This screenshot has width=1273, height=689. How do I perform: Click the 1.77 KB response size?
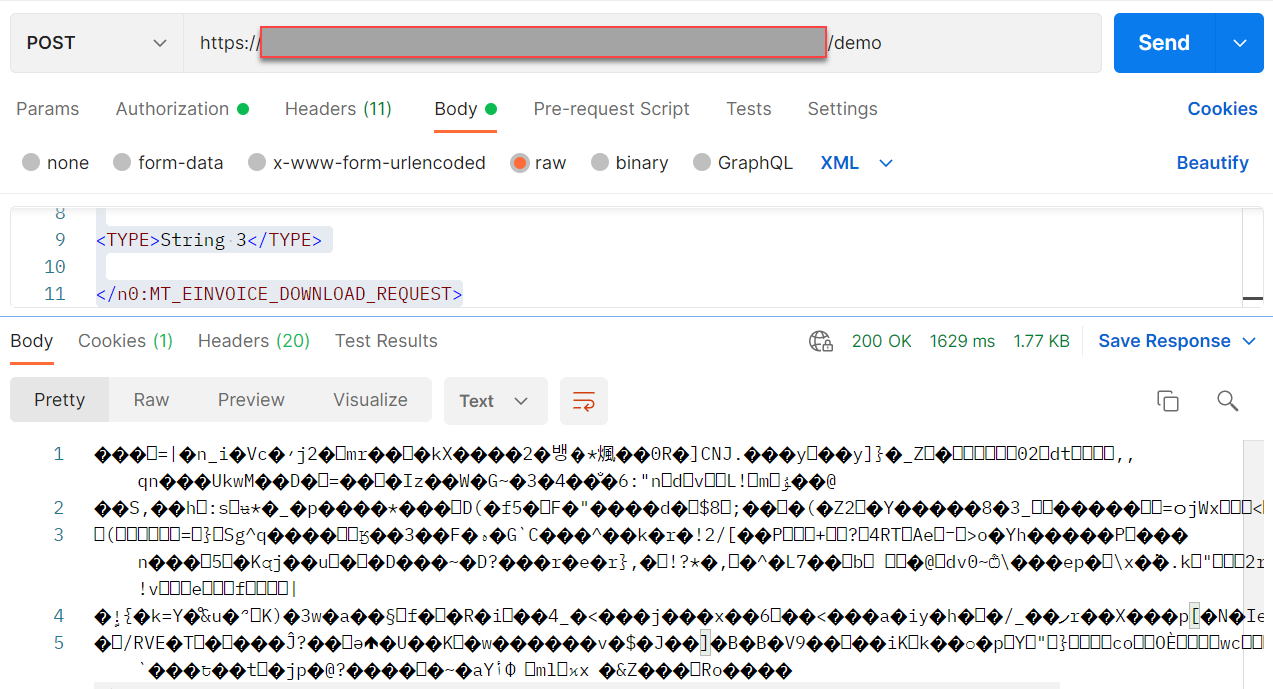pos(1041,341)
